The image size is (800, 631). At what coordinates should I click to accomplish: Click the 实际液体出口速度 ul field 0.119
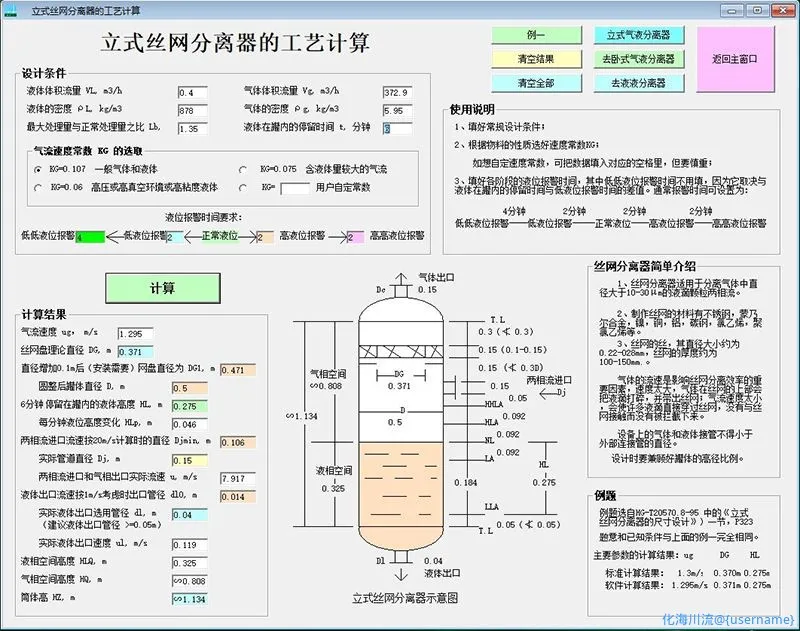(190, 545)
